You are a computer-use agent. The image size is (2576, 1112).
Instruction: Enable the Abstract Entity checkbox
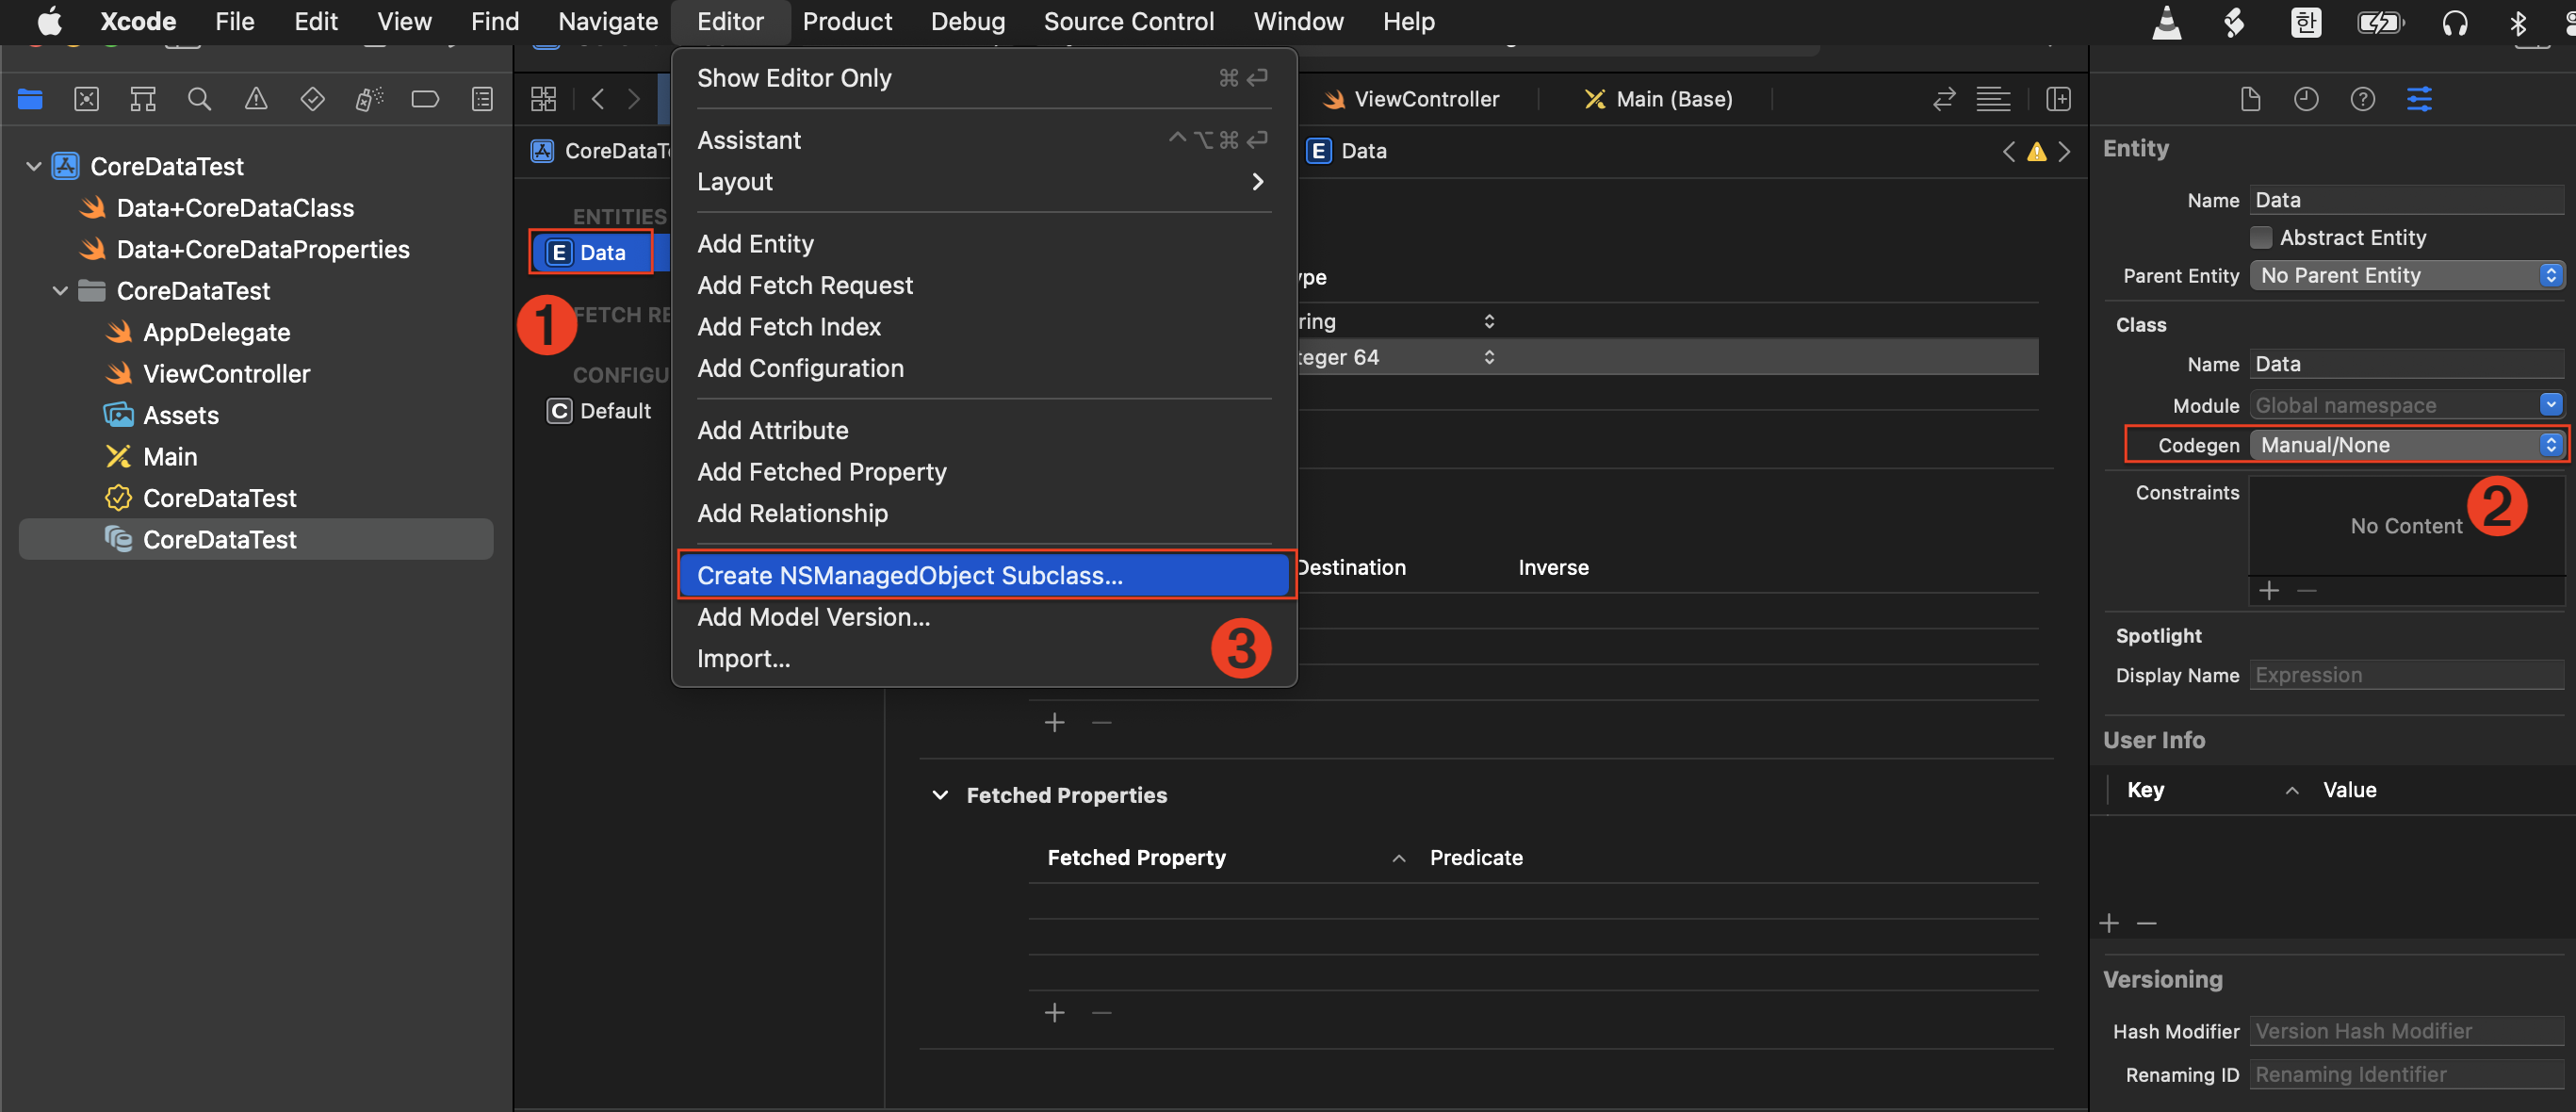[x=2260, y=237]
